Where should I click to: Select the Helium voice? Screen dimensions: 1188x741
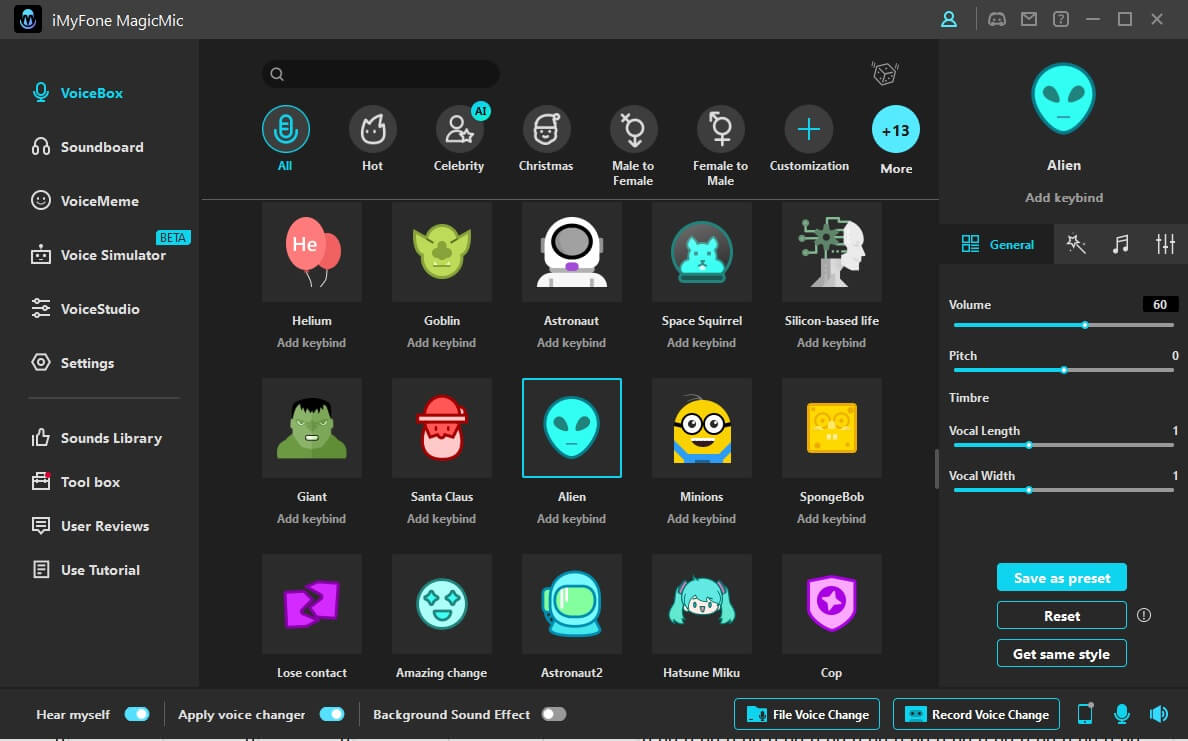point(311,252)
